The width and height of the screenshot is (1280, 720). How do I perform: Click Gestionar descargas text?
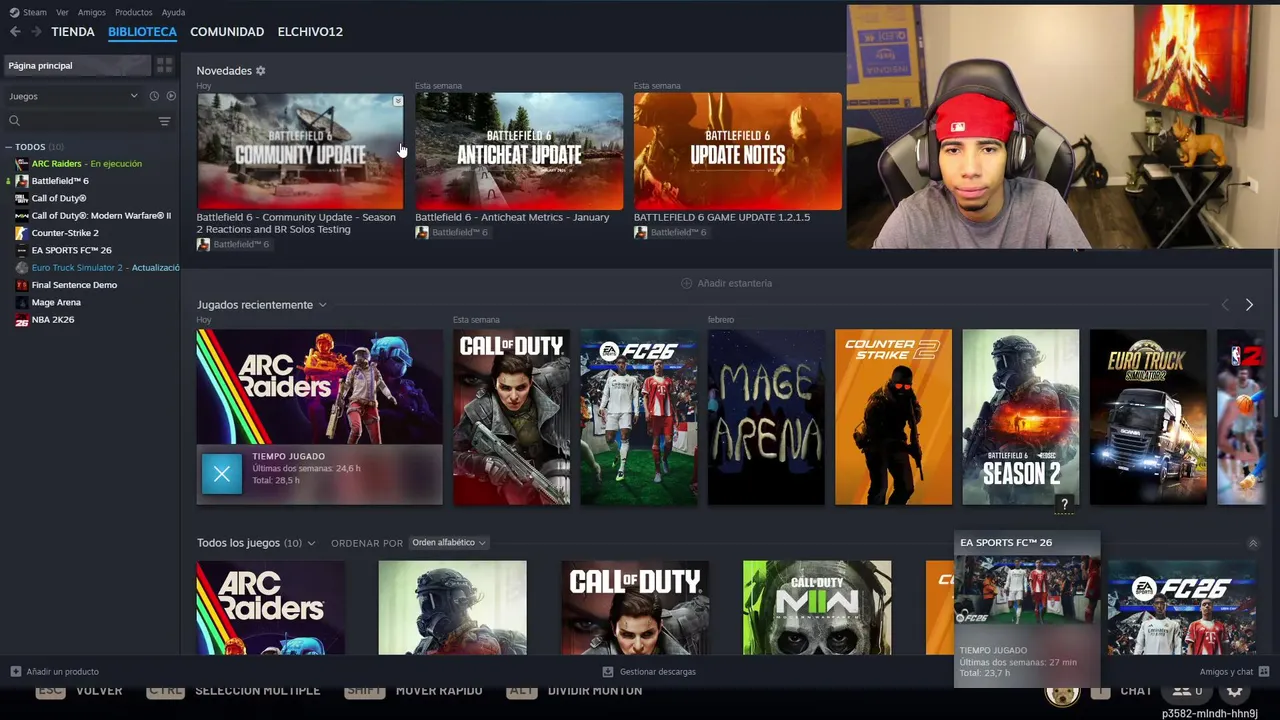(x=658, y=672)
